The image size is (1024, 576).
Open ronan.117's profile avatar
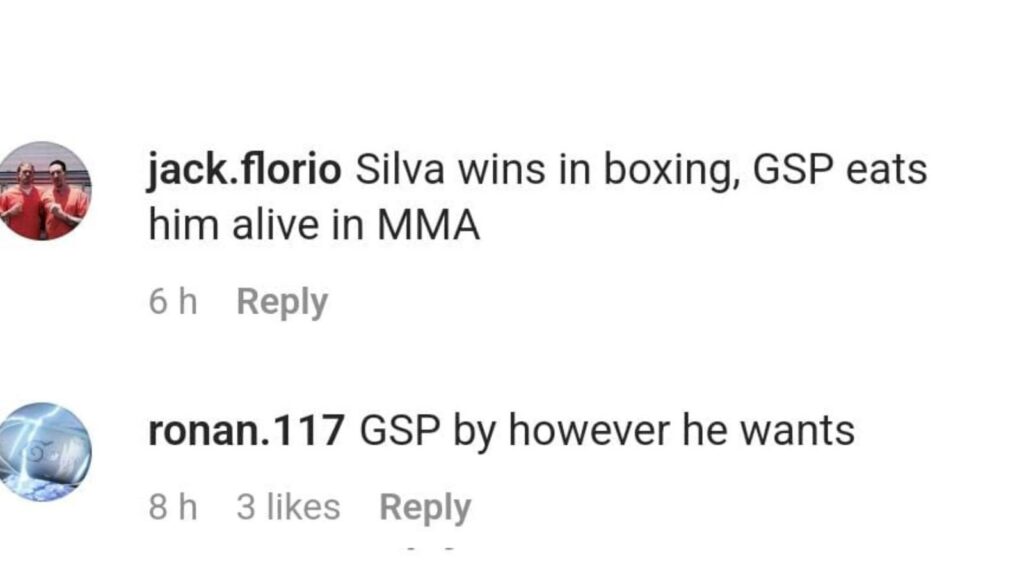tap(43, 452)
